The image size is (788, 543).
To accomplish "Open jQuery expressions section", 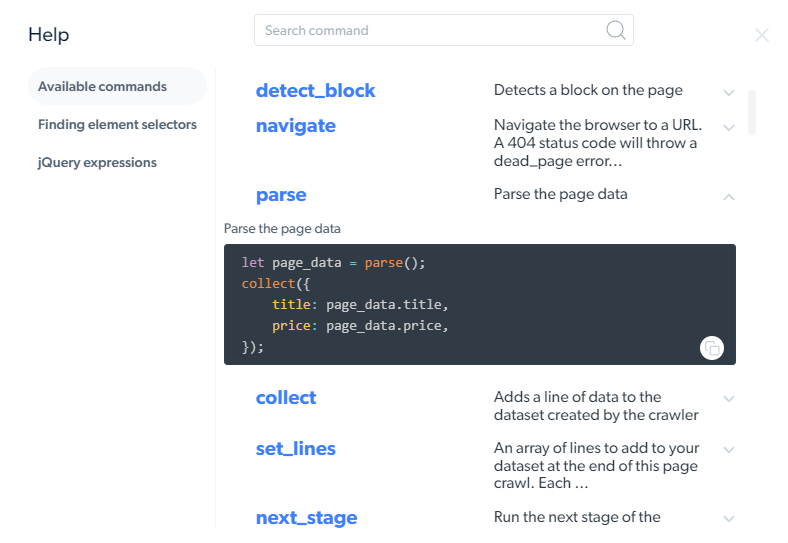I will 97,162.
